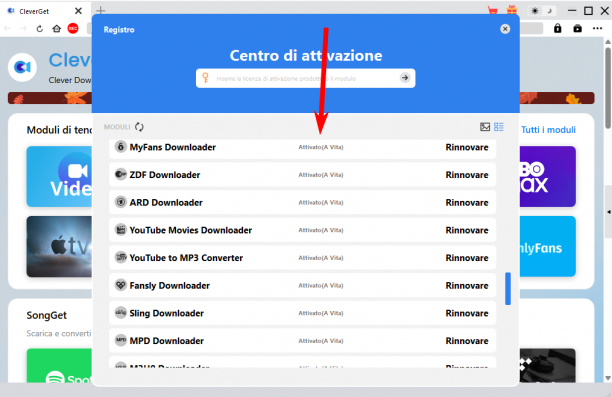612x397 pixels.
Task: Click the Fansly Downloader name text
Action: point(169,286)
